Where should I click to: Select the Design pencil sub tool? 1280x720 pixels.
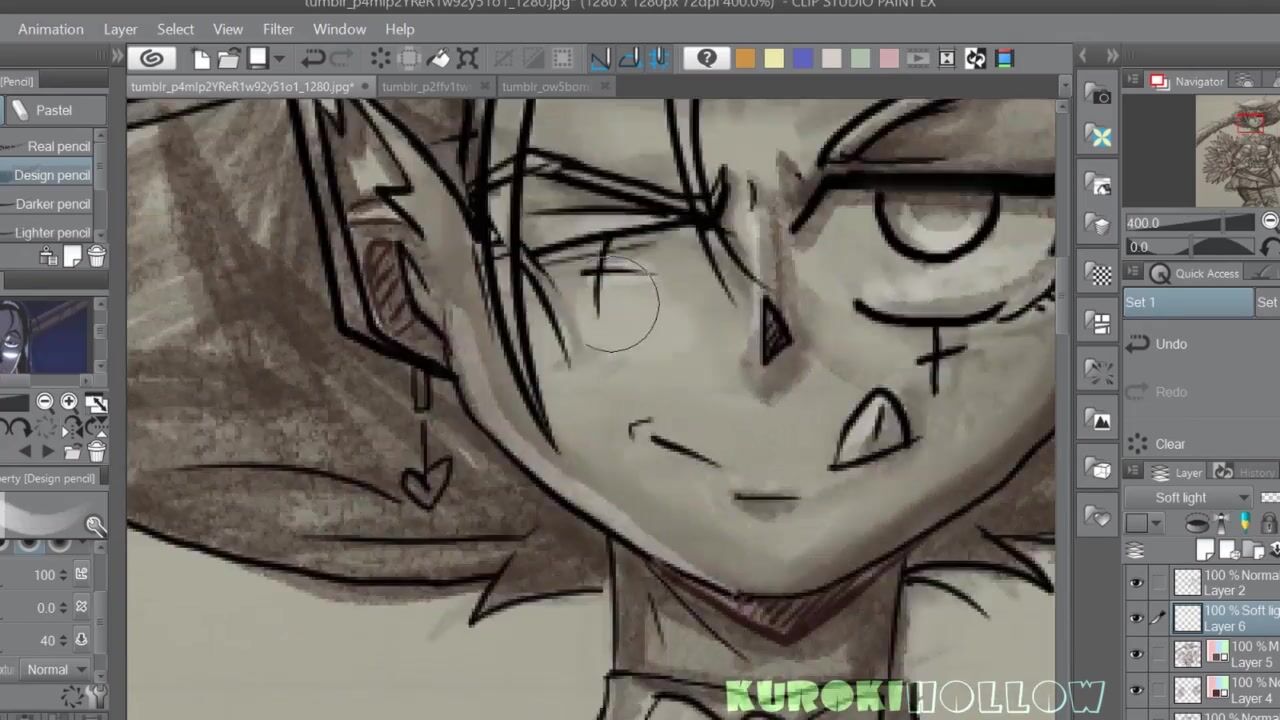click(x=52, y=175)
